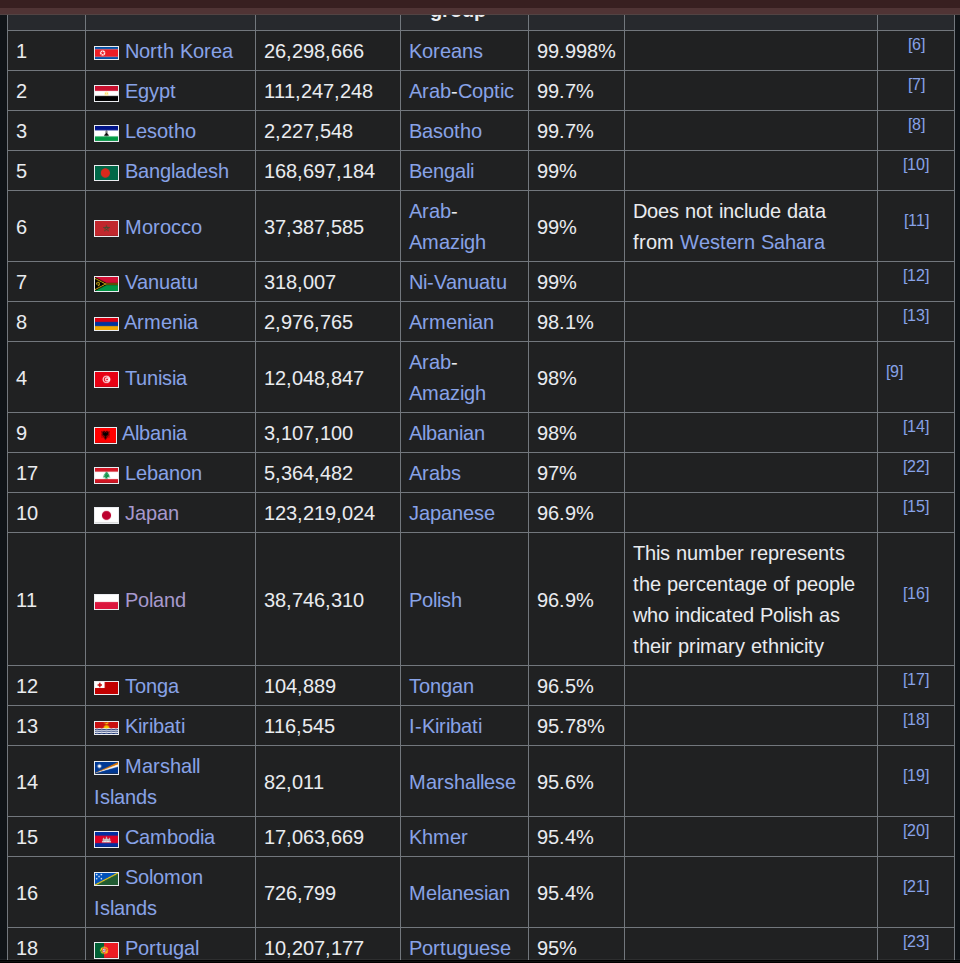The height and width of the screenshot is (963, 960).
Task: Click the Japan flag icon
Action: (106, 515)
